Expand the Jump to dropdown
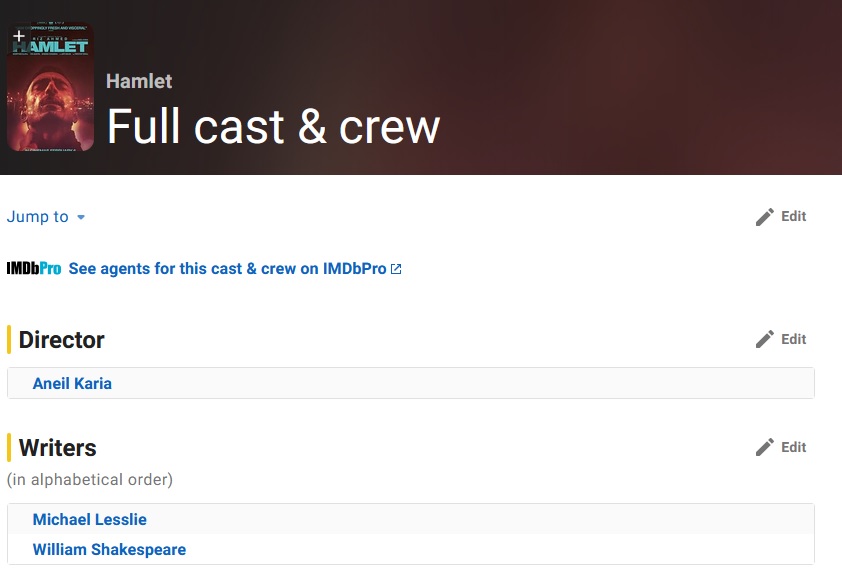The height and width of the screenshot is (588, 842). [46, 216]
